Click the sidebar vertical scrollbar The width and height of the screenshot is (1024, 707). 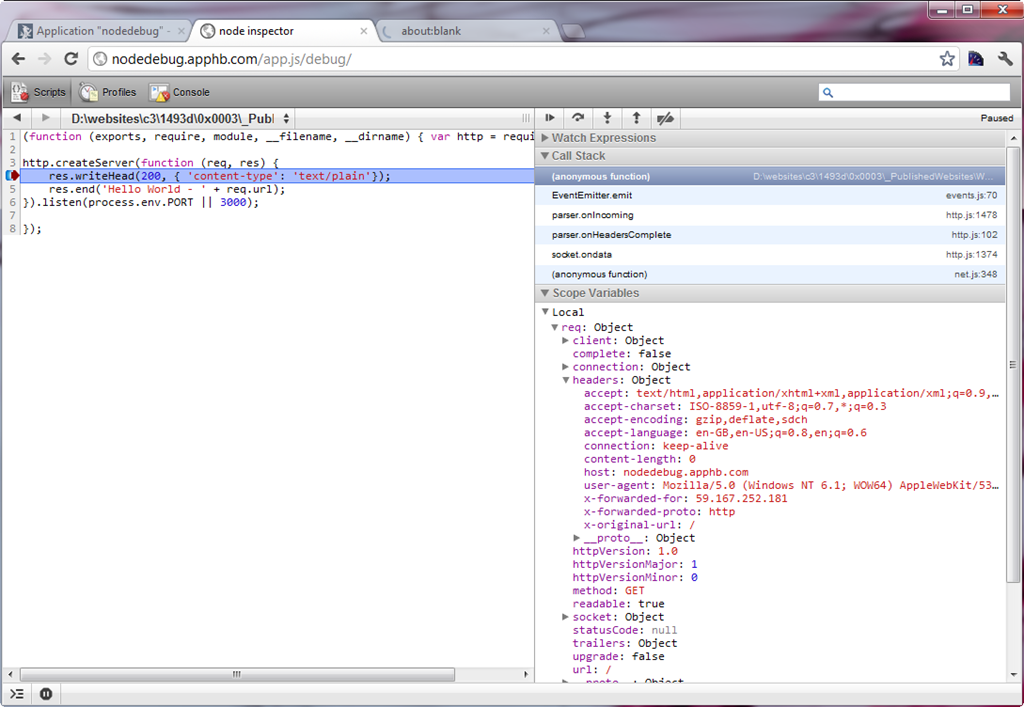1013,364
